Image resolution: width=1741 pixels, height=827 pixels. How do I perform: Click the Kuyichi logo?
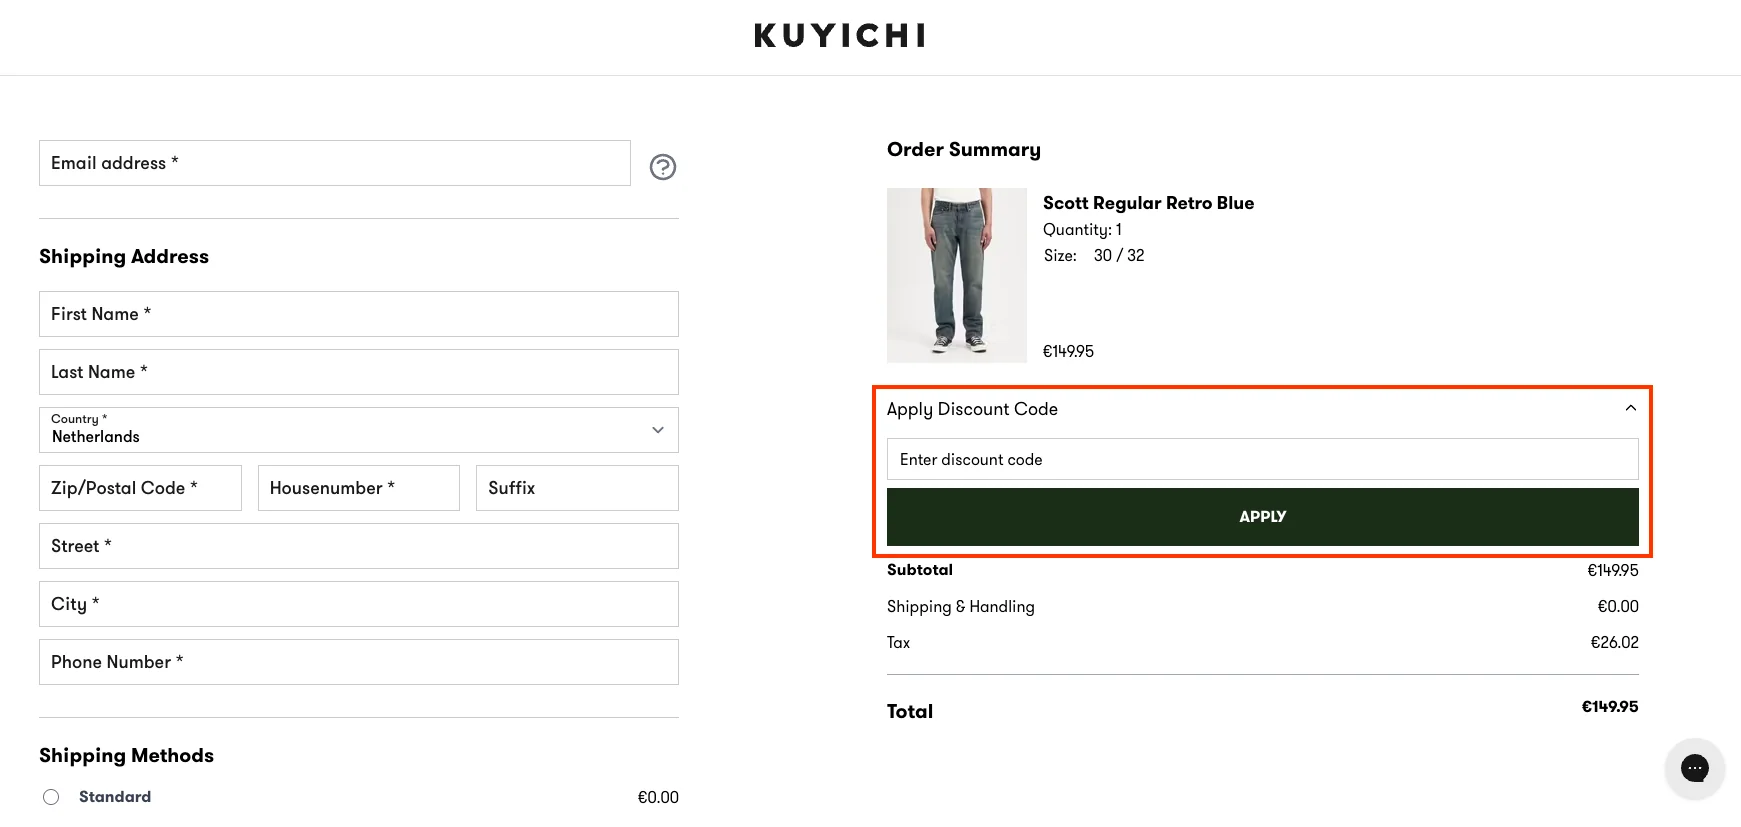(x=838, y=35)
